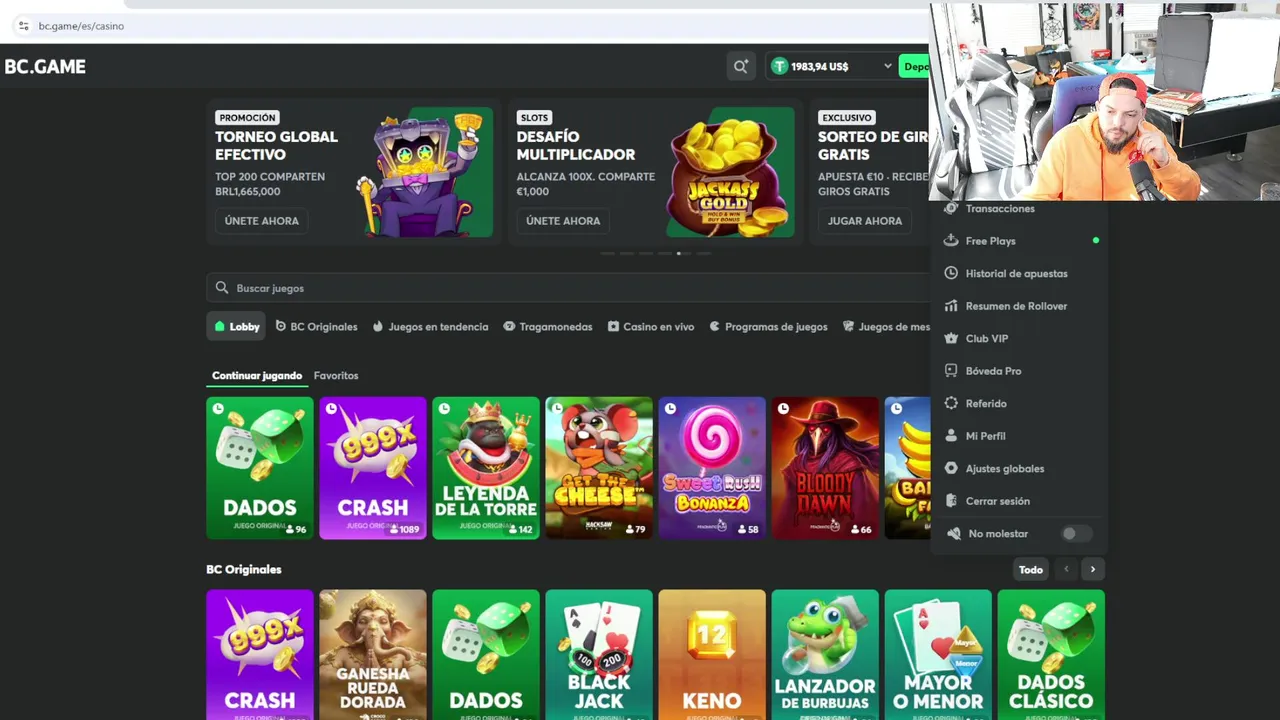The image size is (1280, 720).
Task: Click clock icon on Bloody Dawn card
Action: (x=783, y=409)
